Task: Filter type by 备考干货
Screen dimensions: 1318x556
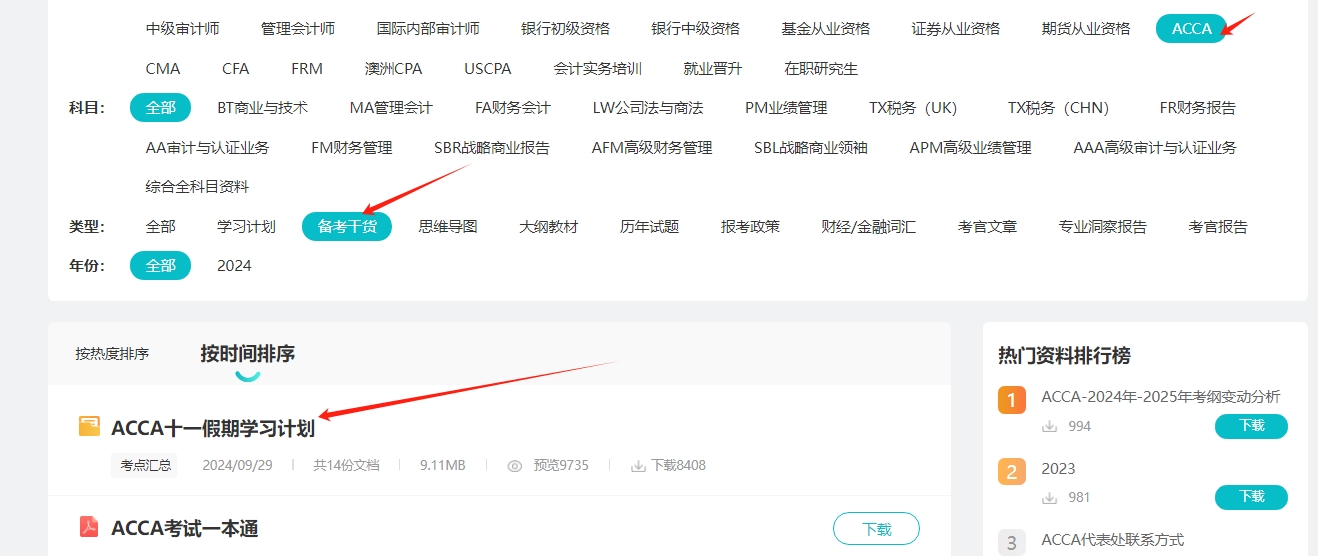Action: click(347, 227)
